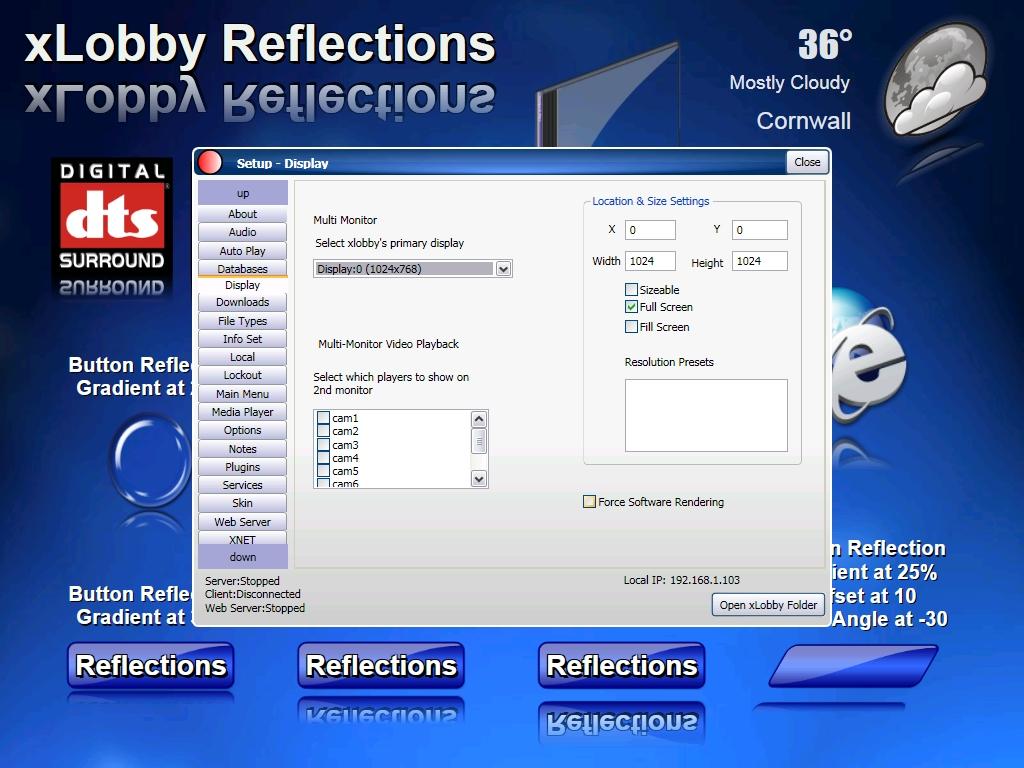Screen dimensions: 1024x768
Task: Toggle Force Software Rendering checkbox
Action: [589, 502]
